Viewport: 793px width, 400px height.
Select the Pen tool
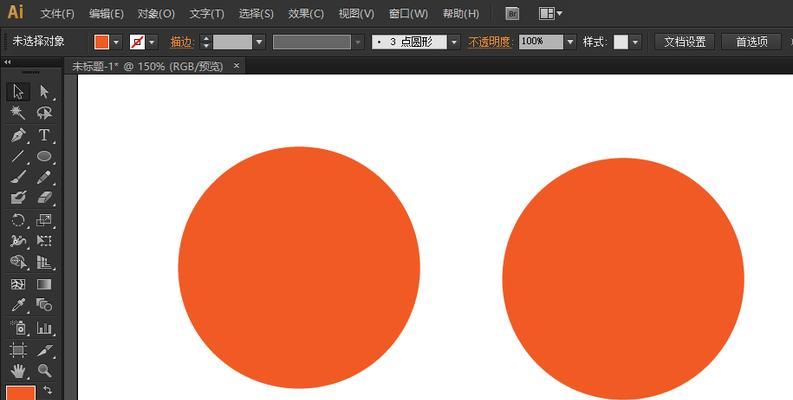point(18,136)
